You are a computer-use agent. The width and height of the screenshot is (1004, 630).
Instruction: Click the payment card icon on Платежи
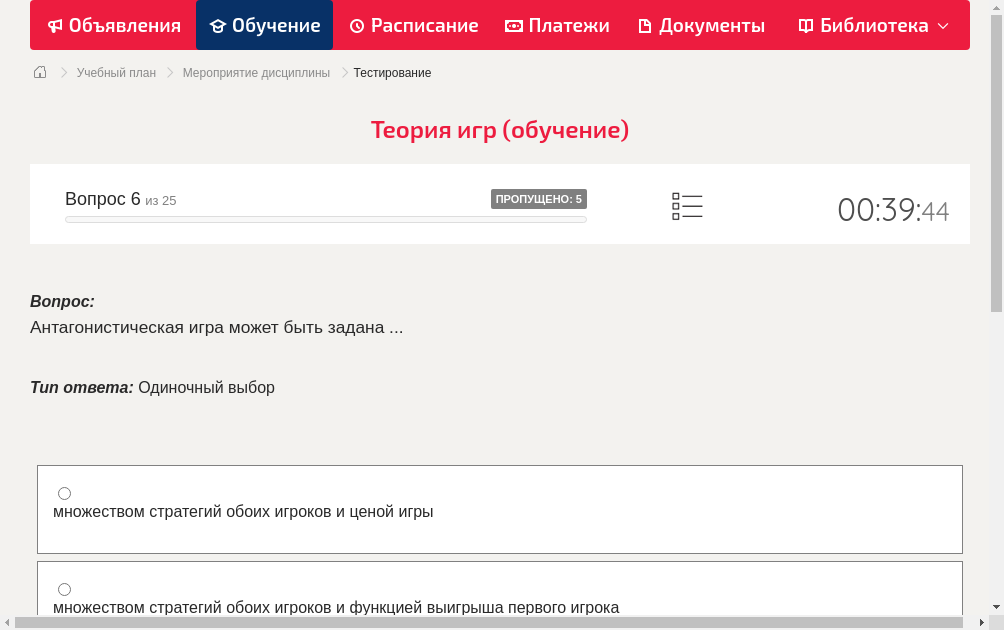pyautogui.click(x=512, y=25)
